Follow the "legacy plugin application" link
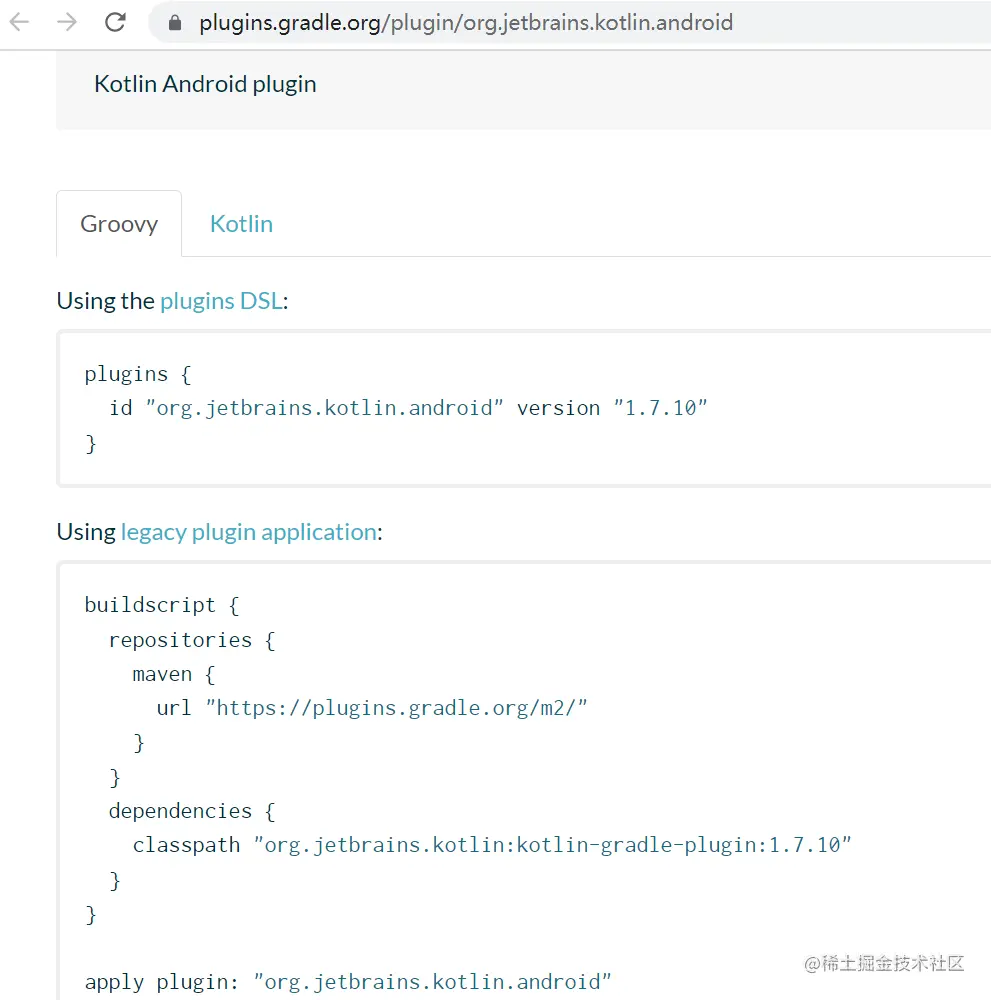This screenshot has height=1000, width=991. pyautogui.click(x=248, y=532)
